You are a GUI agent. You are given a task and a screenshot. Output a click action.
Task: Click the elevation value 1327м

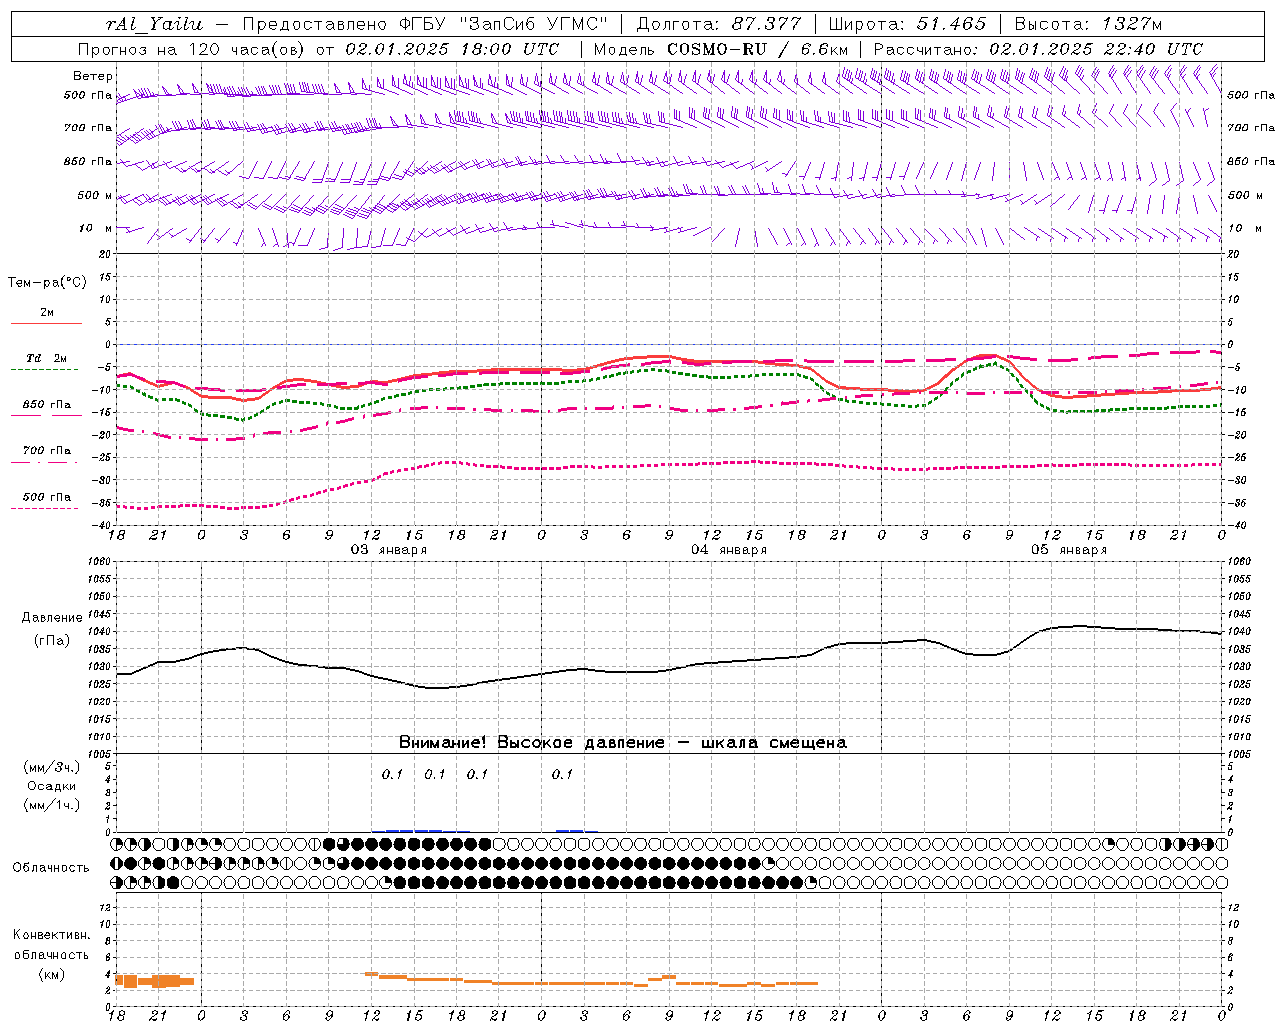point(1133,24)
